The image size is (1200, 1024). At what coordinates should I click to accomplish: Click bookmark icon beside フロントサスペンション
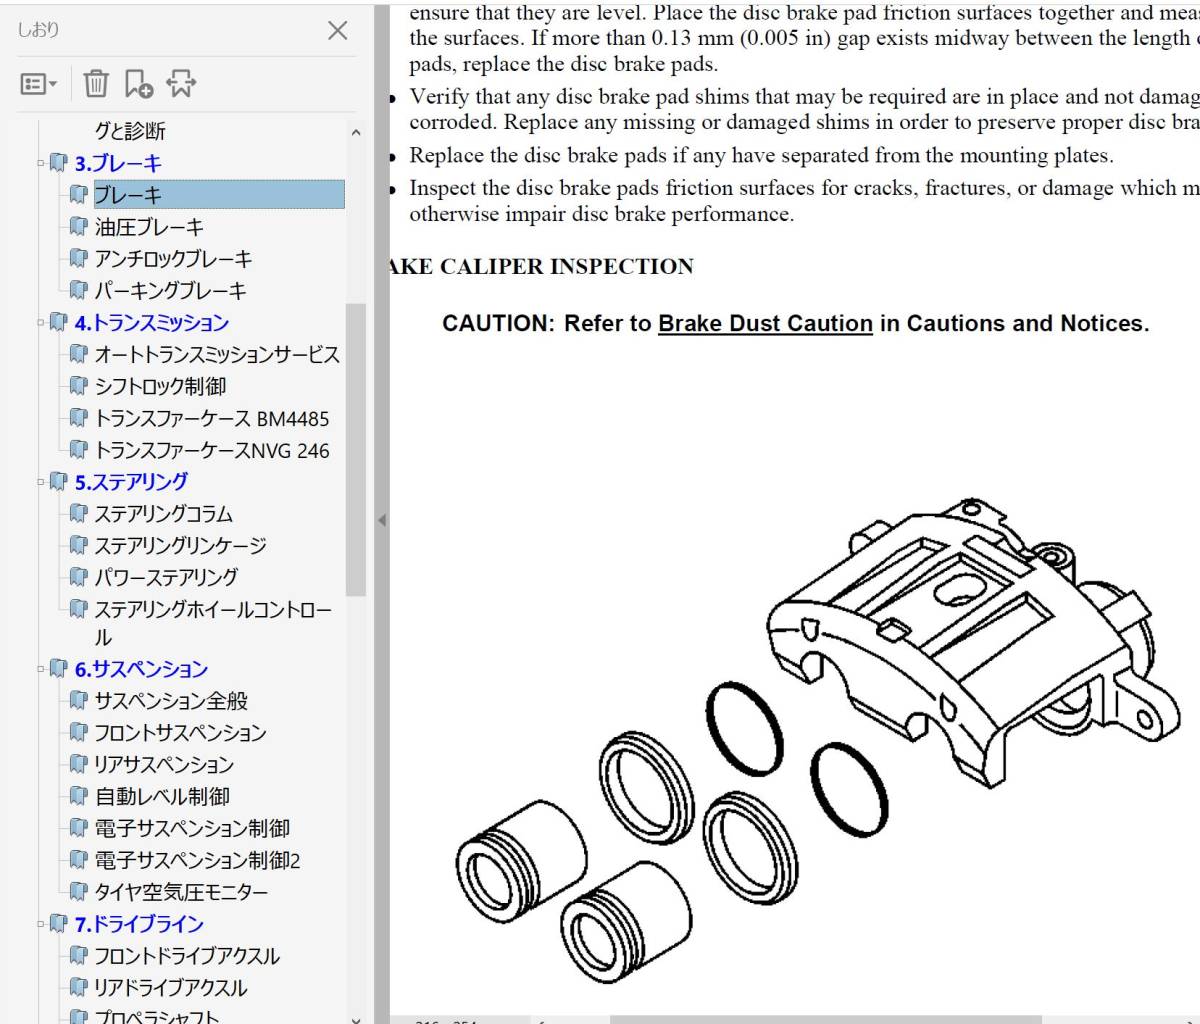point(78,733)
